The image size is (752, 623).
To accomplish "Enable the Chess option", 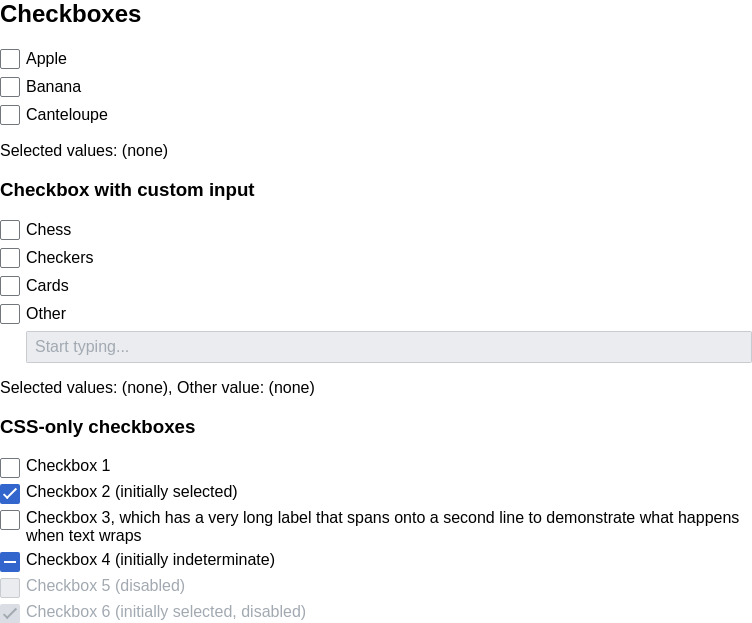I will (10, 230).
